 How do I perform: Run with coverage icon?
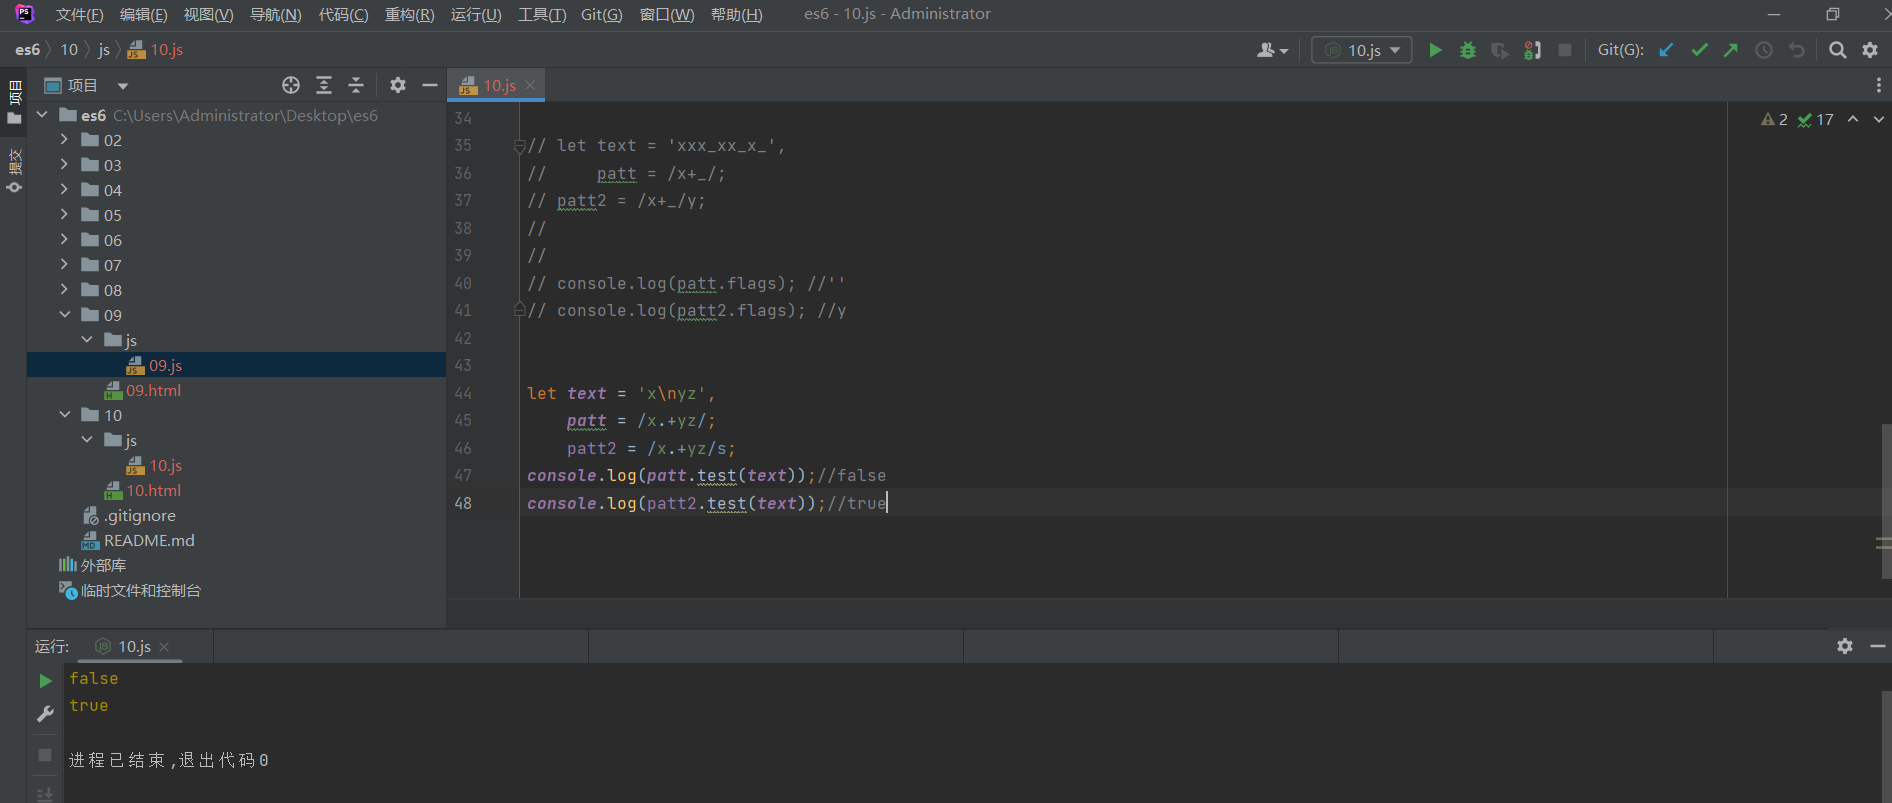pyautogui.click(x=1500, y=50)
